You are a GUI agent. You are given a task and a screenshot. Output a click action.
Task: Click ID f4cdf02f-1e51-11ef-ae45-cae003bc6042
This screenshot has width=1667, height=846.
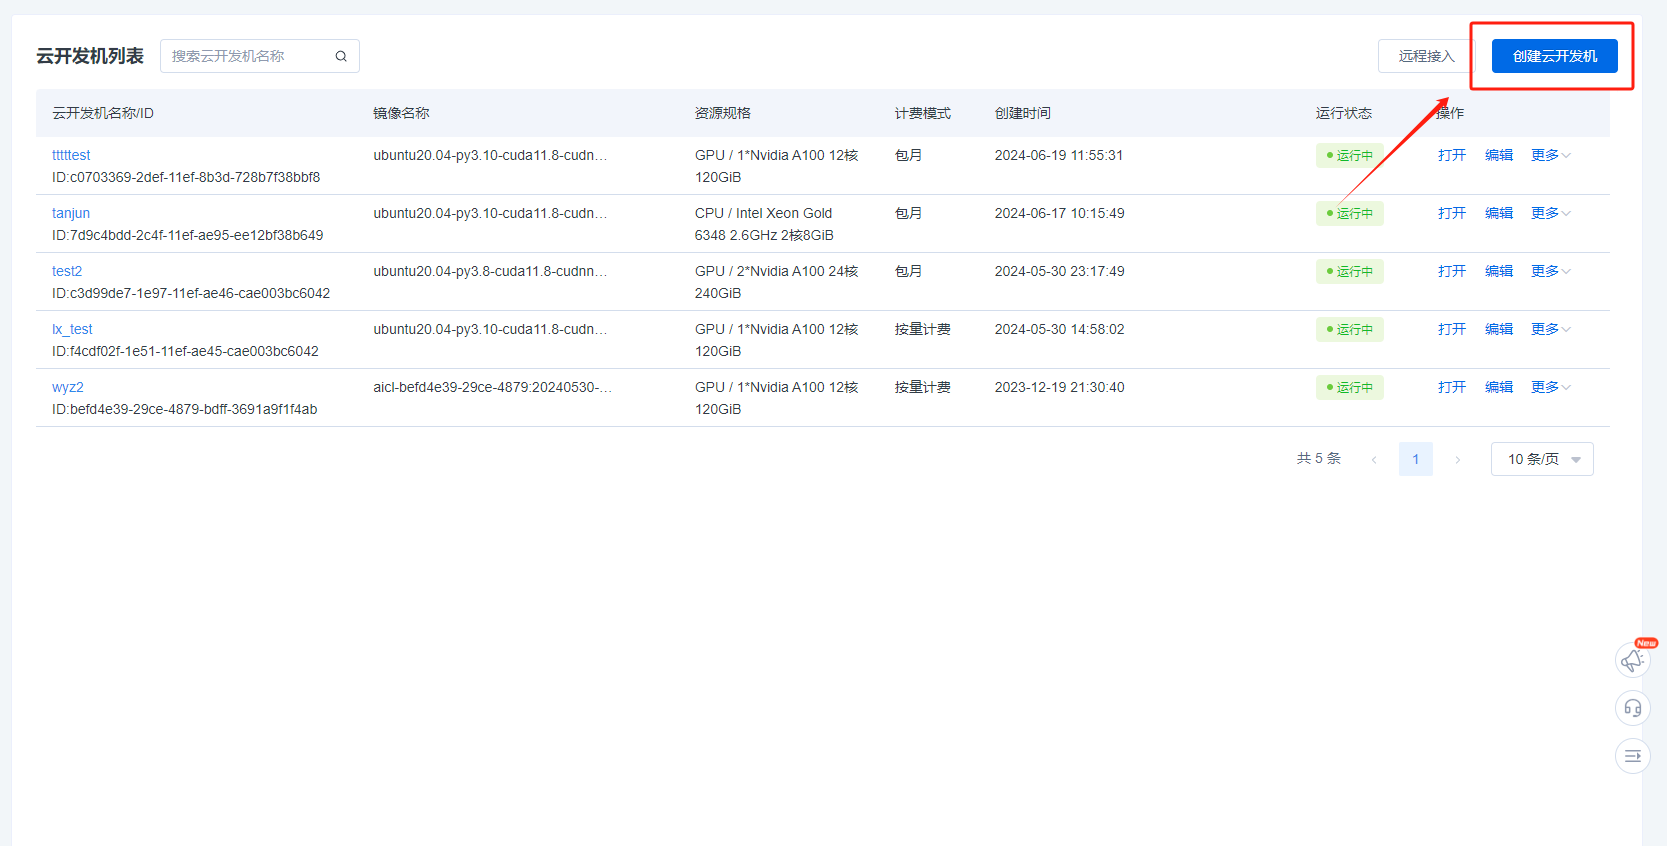[x=186, y=351]
